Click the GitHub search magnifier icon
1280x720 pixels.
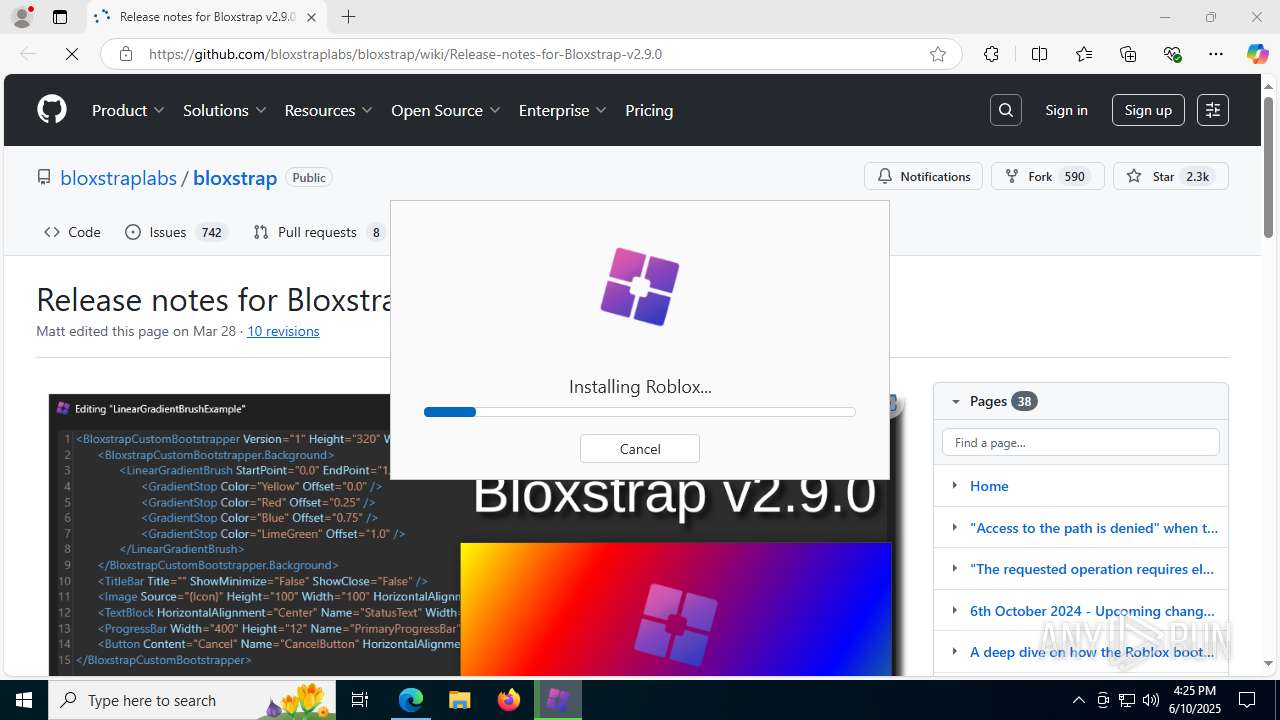pyautogui.click(x=1006, y=110)
